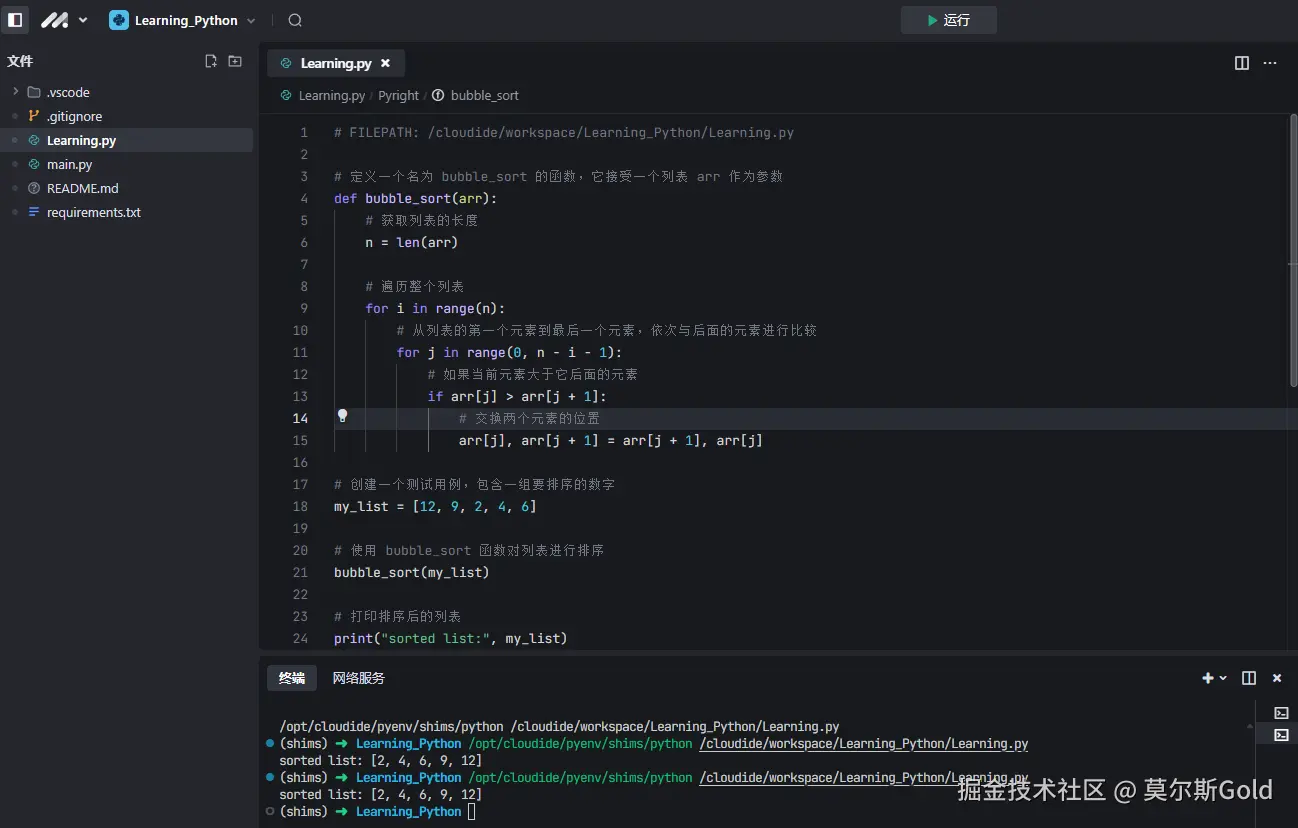
Task: Click the def bubble_sort(arr) line
Action: (x=415, y=198)
